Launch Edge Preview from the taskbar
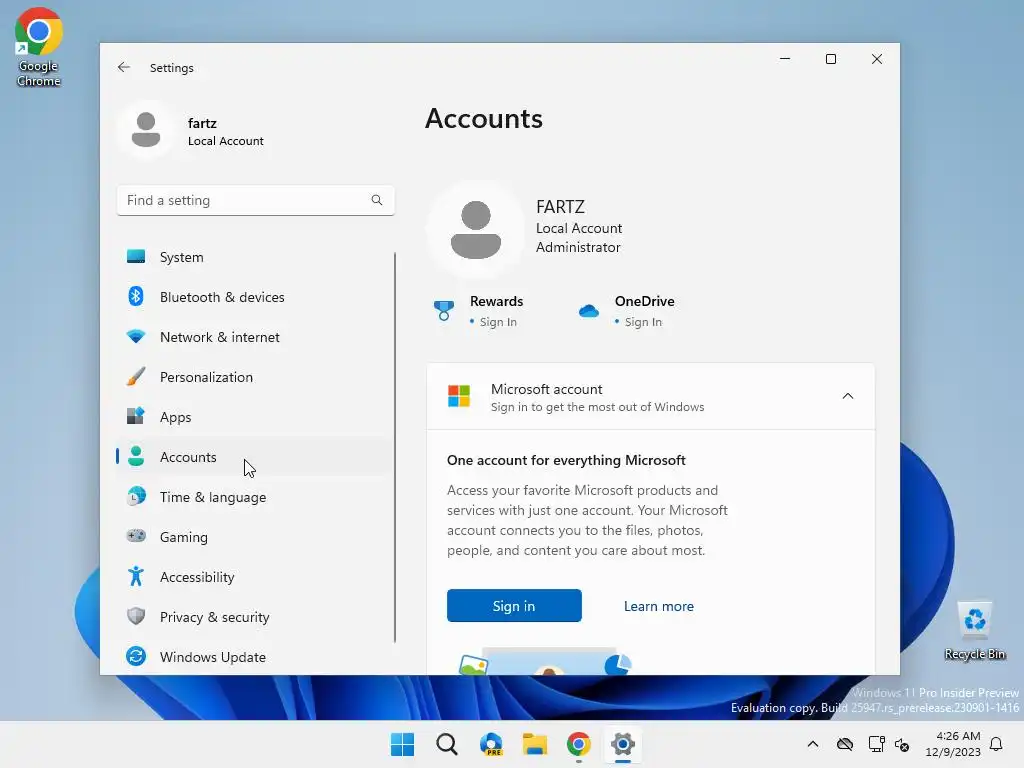1024x768 pixels. tap(491, 744)
